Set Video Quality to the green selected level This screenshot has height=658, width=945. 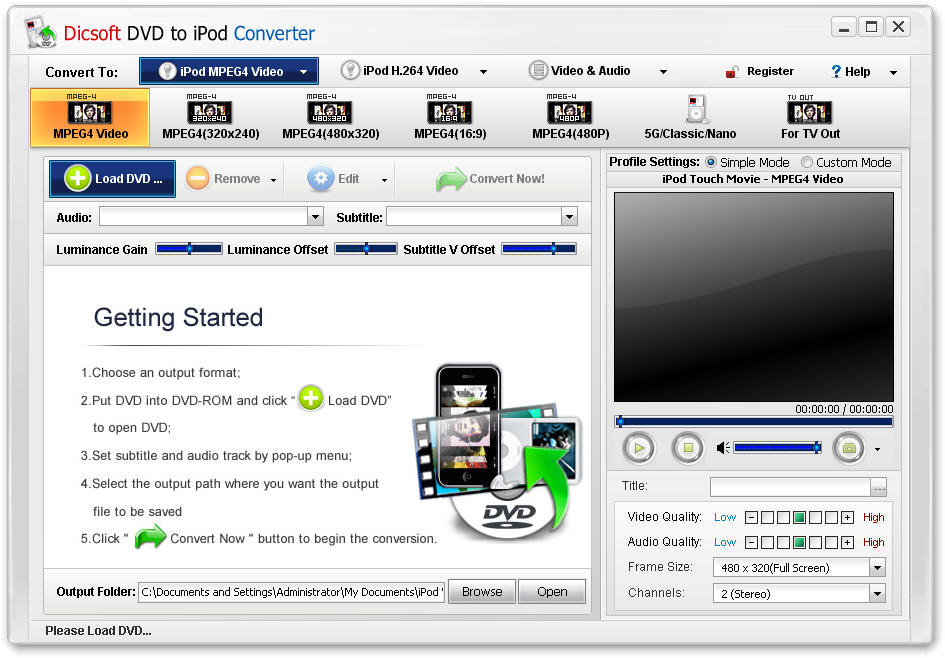pyautogui.click(x=799, y=518)
